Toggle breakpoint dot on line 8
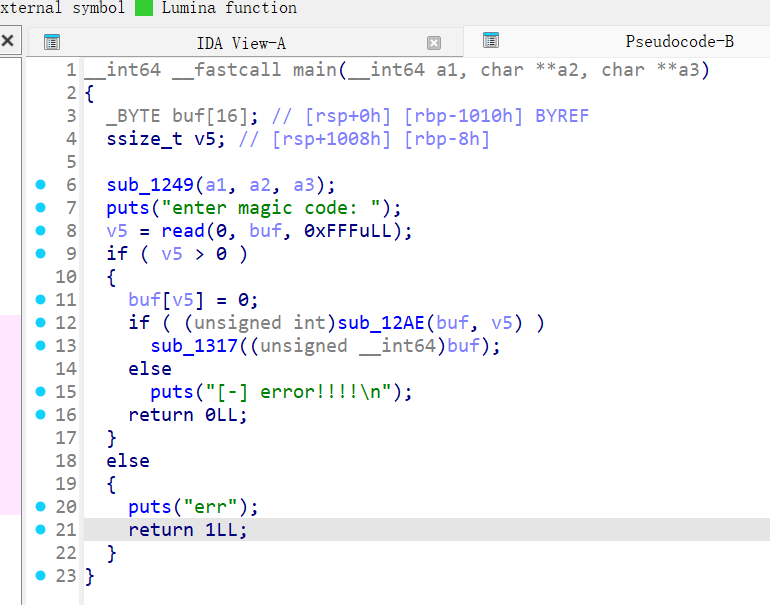 (40, 231)
